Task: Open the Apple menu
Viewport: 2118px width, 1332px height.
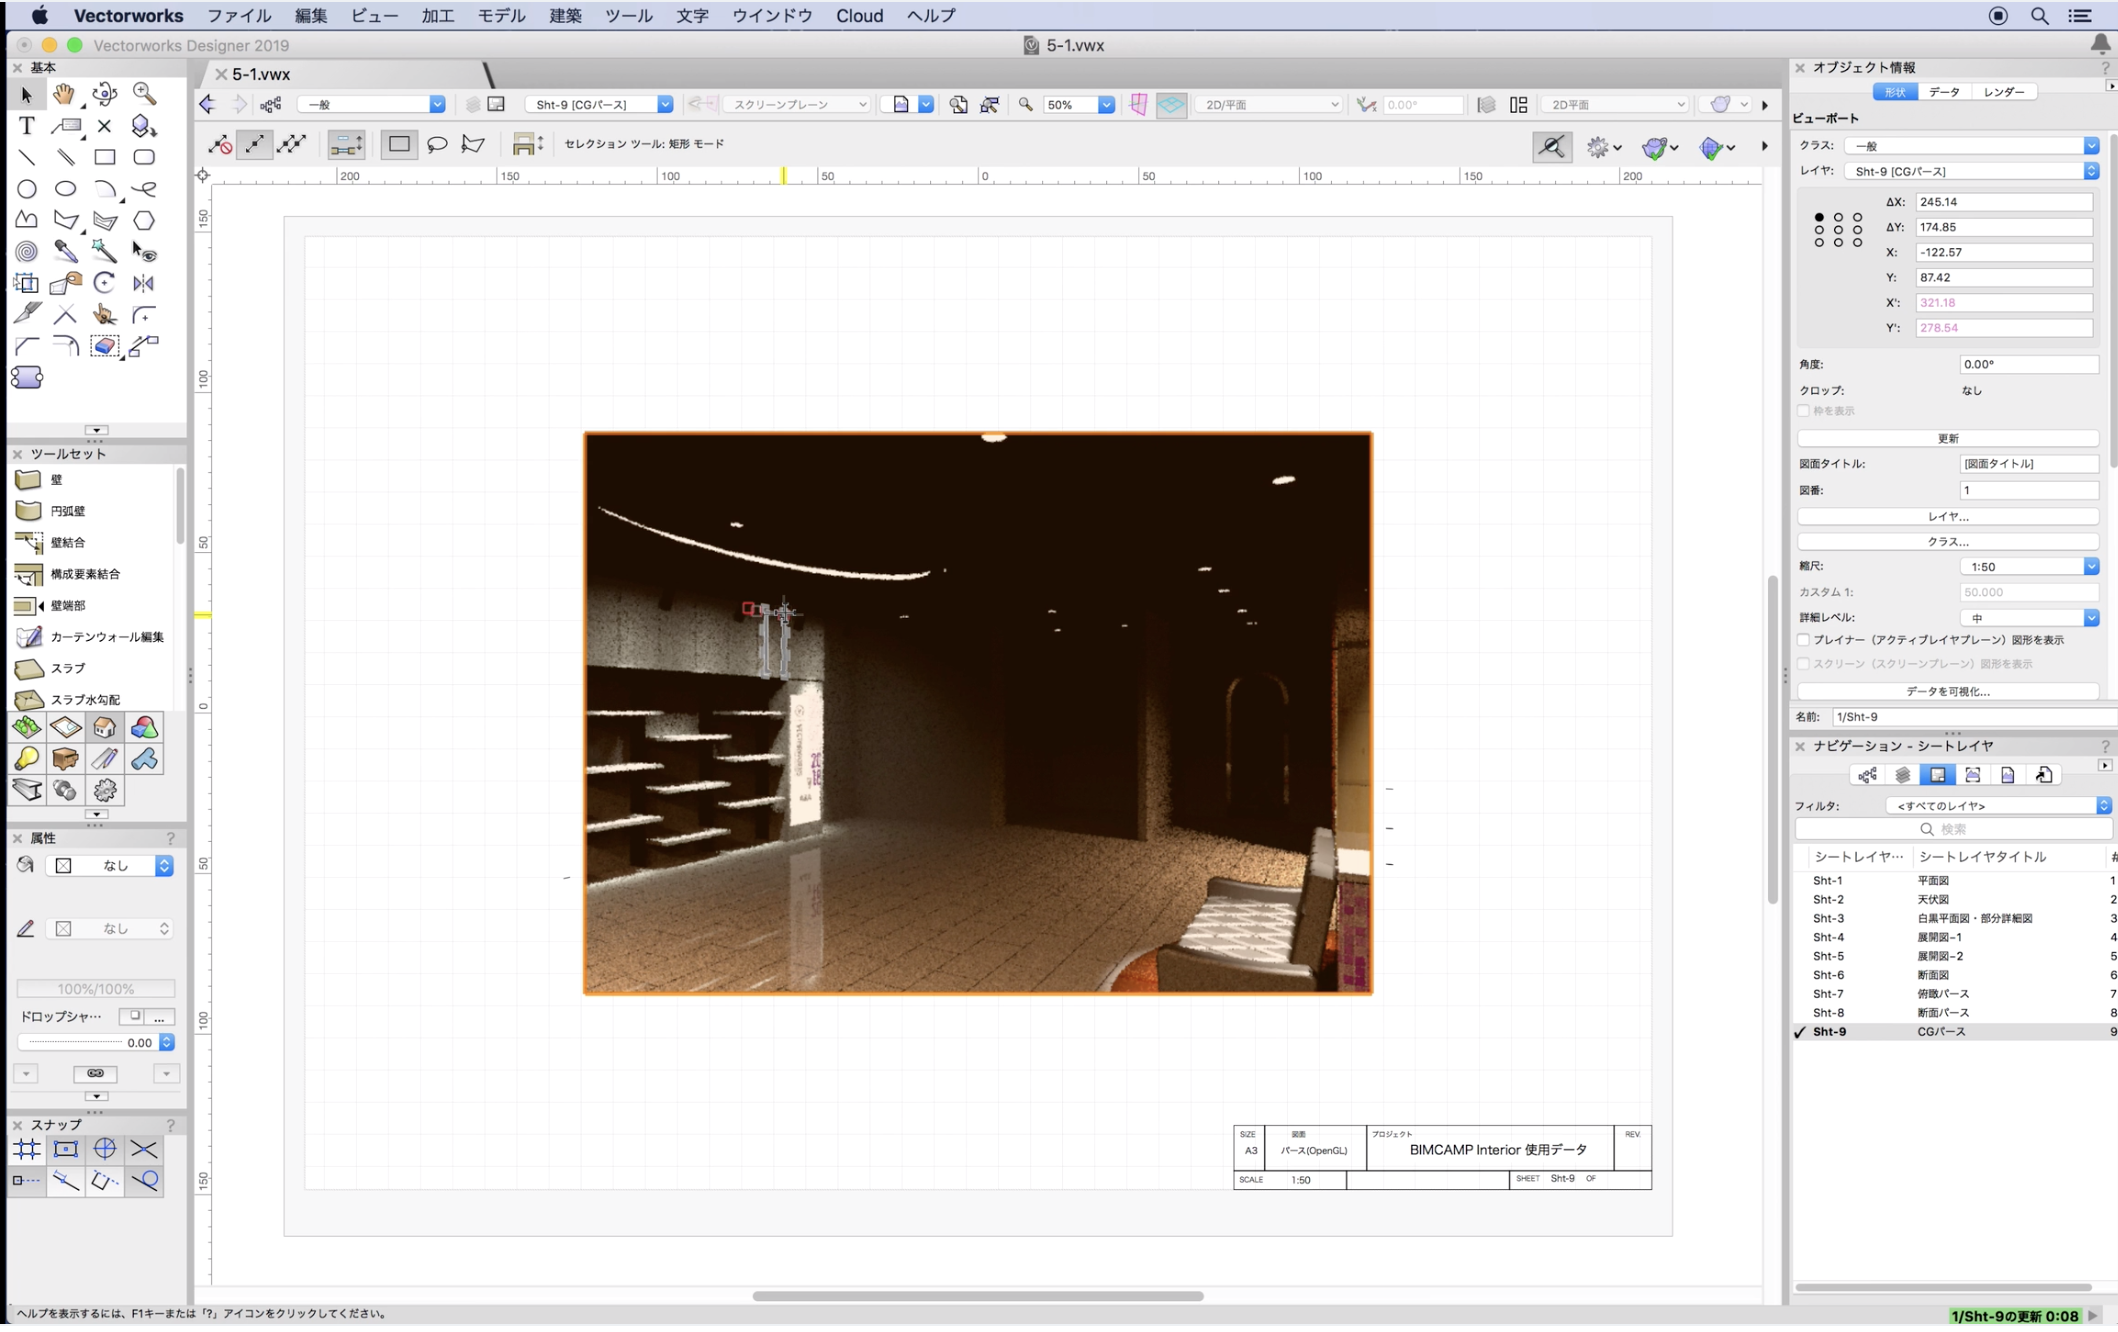Action: point(39,16)
